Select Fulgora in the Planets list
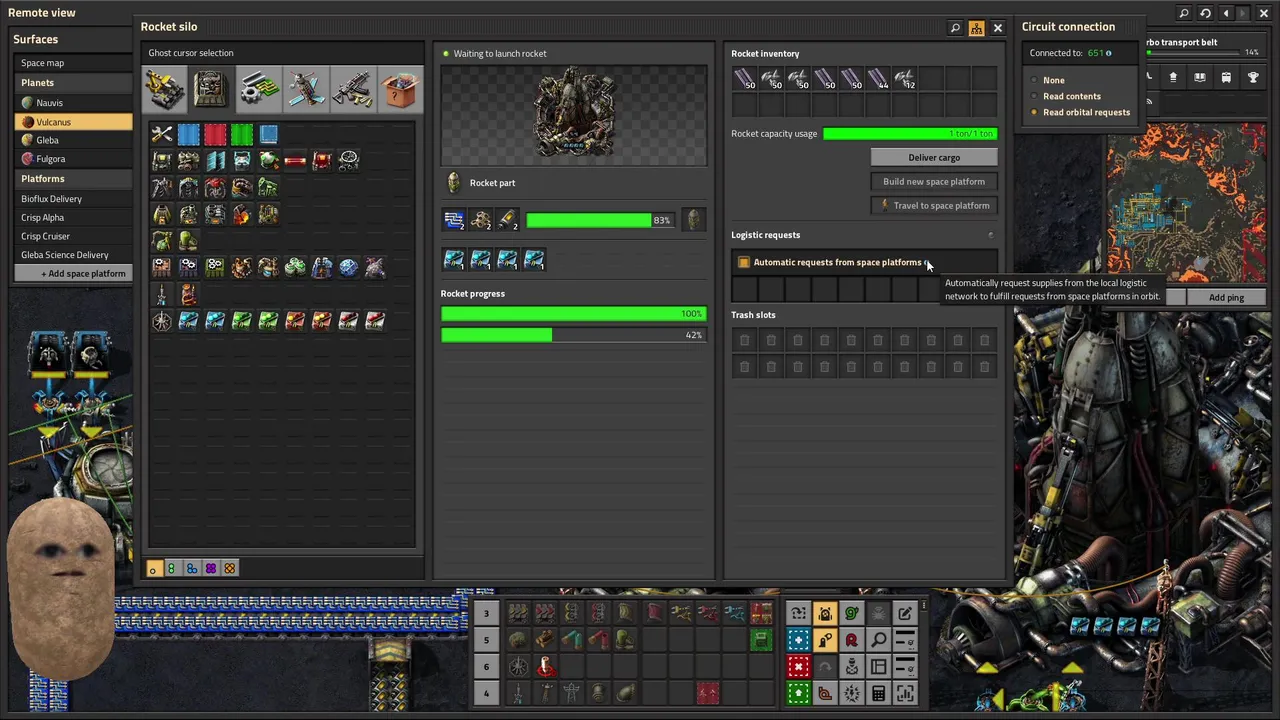 pos(72,159)
